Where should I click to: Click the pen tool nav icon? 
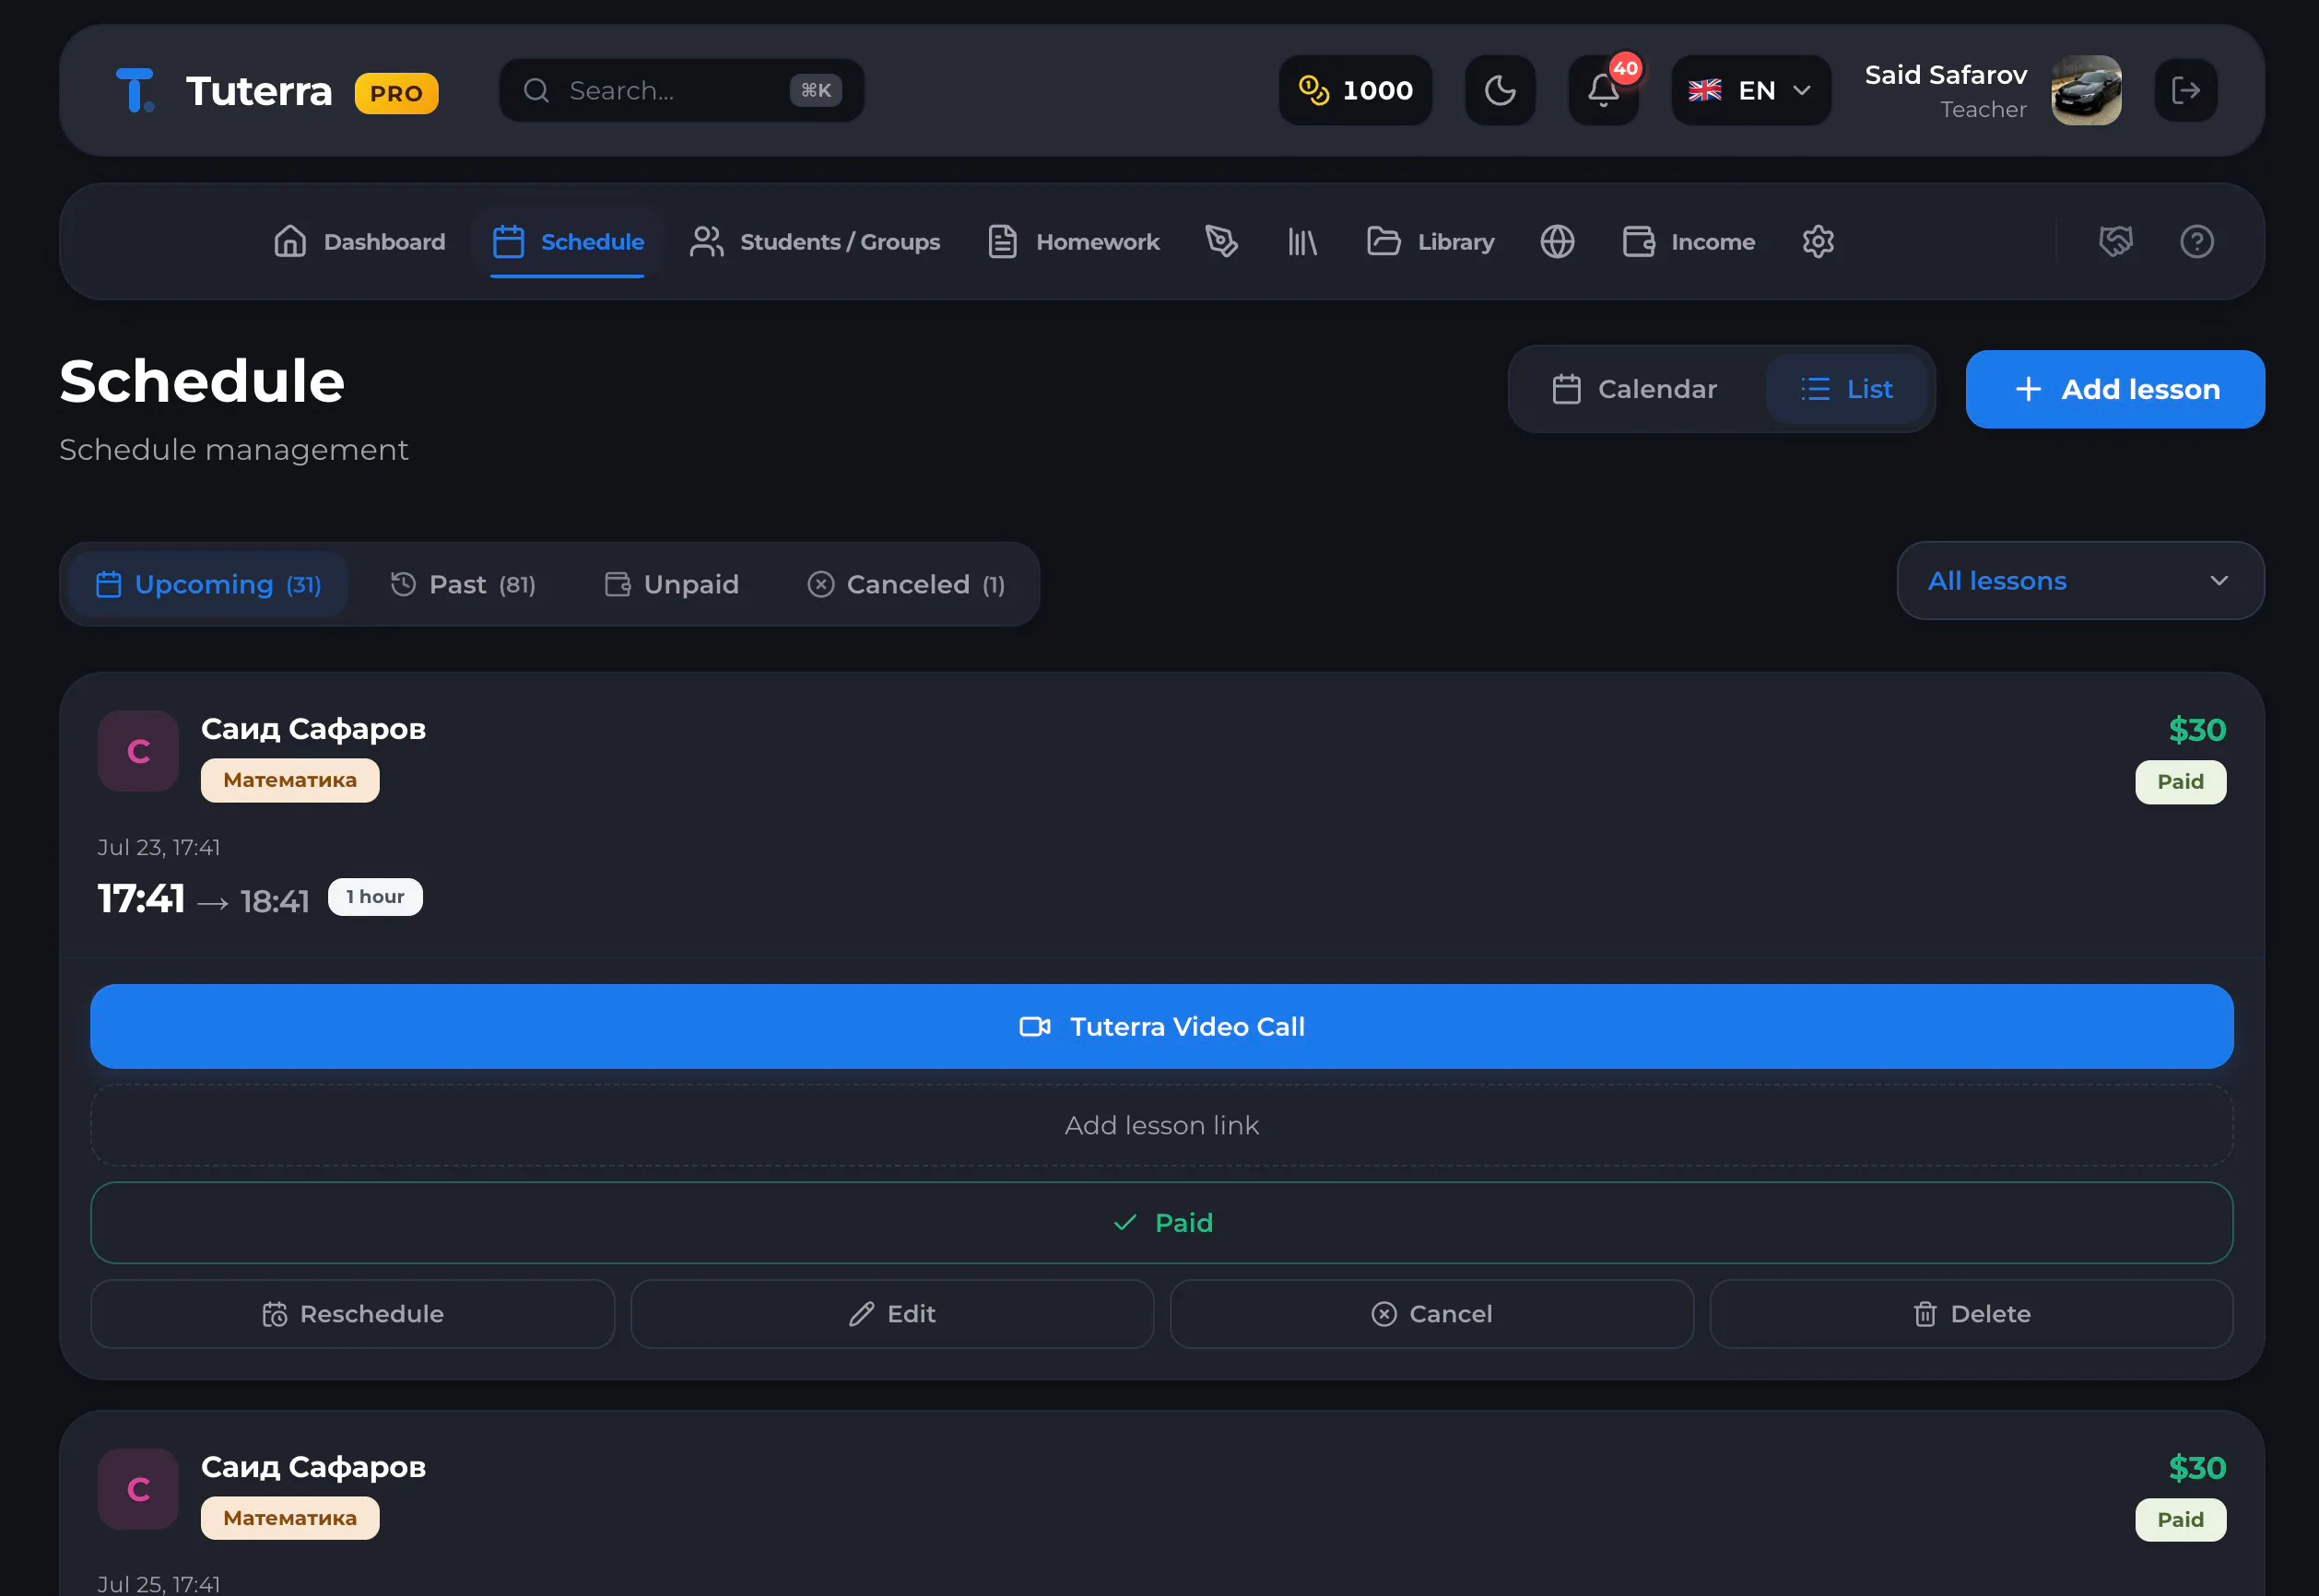coord(1221,241)
